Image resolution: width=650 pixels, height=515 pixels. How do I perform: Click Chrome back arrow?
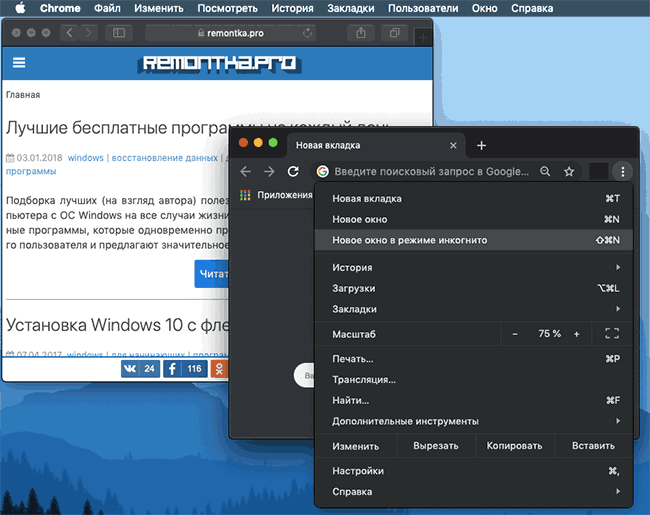point(245,171)
